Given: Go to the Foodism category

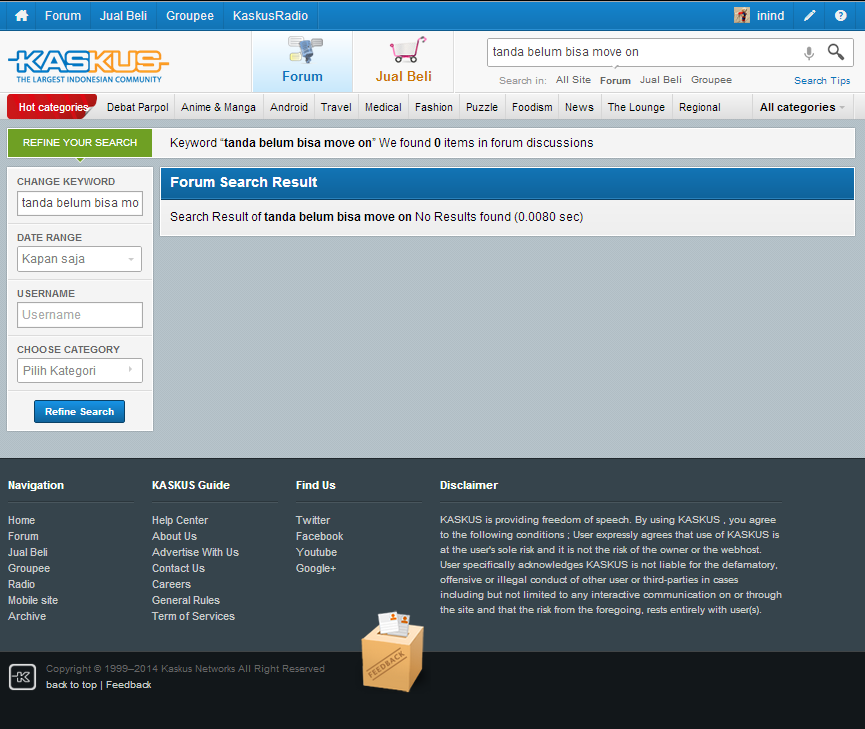Looking at the screenshot, I should 532,107.
